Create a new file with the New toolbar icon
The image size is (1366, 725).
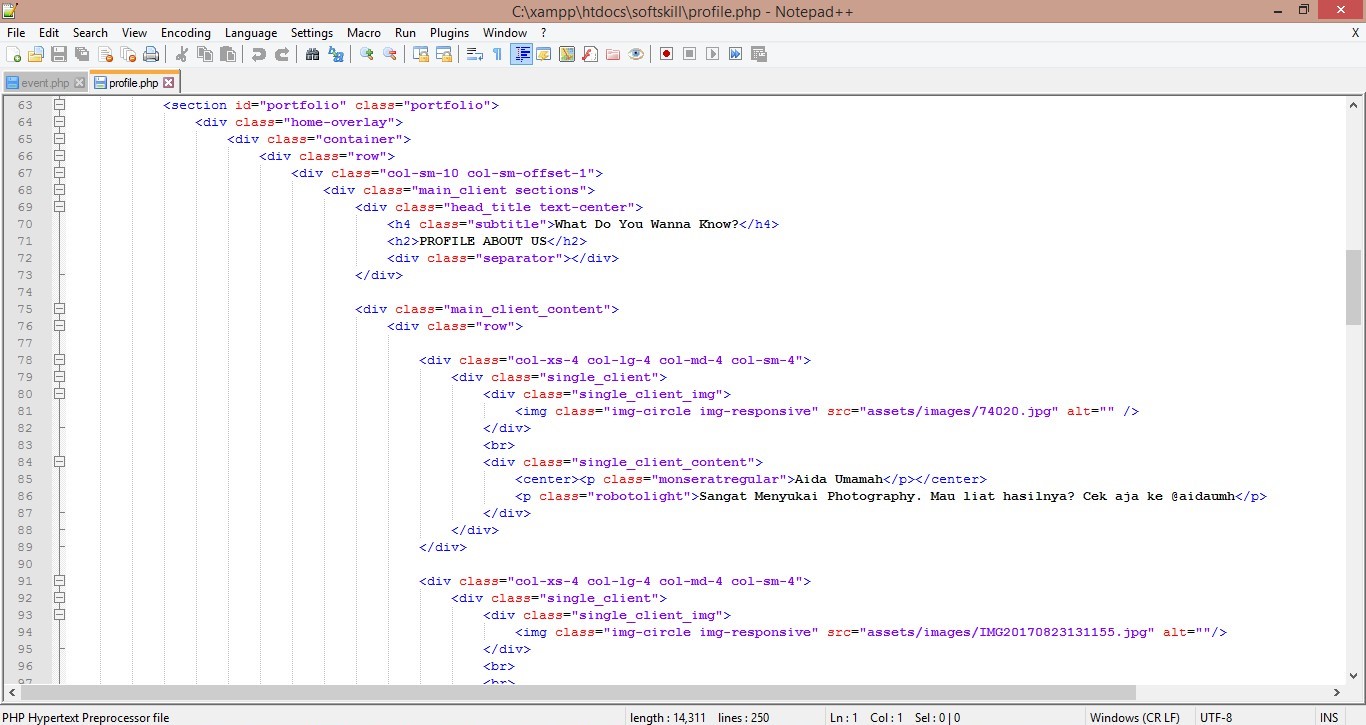tap(13, 54)
